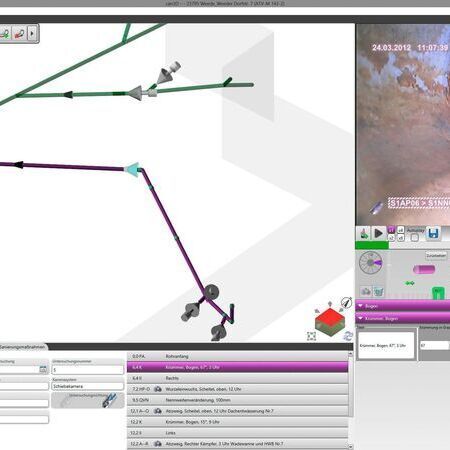Click the play button under the video
The height and width of the screenshot is (450, 450).
378,233
